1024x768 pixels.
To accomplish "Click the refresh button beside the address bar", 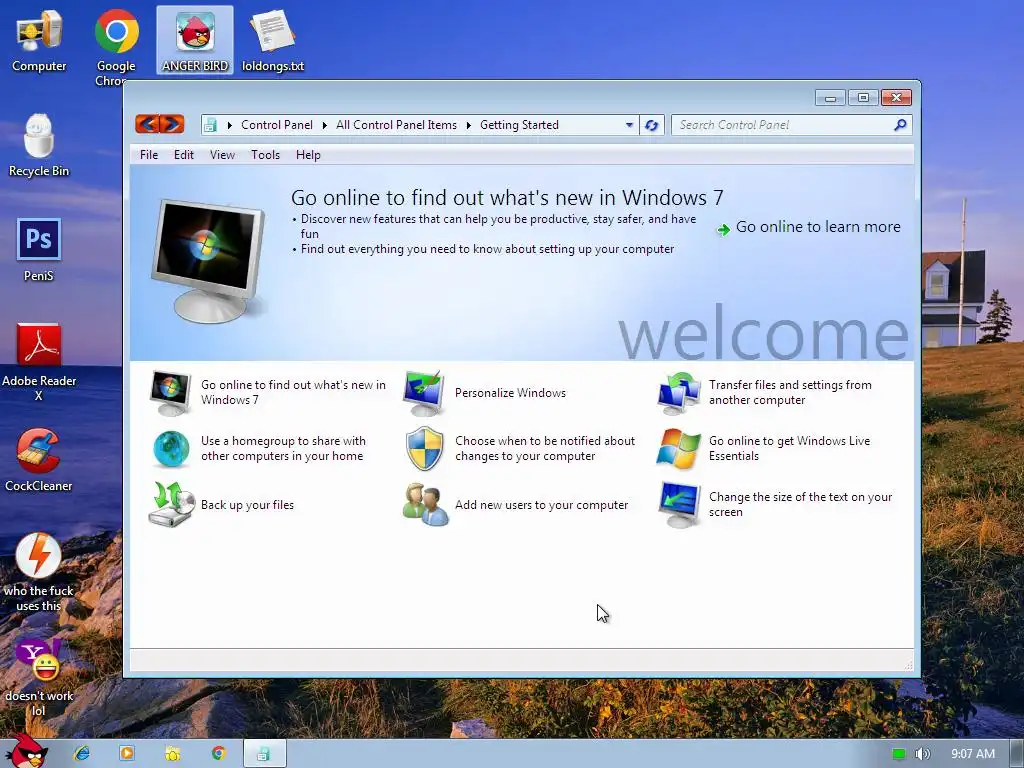I will [x=651, y=125].
